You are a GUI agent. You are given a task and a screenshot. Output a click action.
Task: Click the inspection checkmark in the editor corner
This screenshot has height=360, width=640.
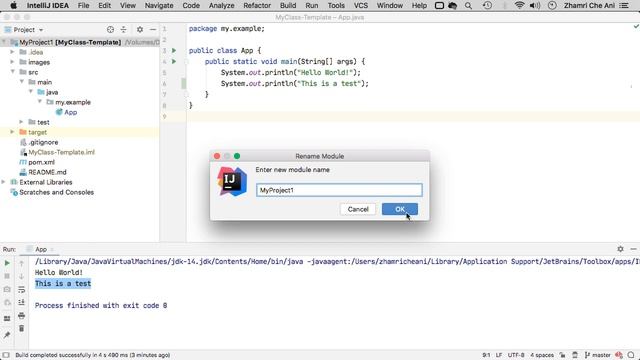[636, 27]
